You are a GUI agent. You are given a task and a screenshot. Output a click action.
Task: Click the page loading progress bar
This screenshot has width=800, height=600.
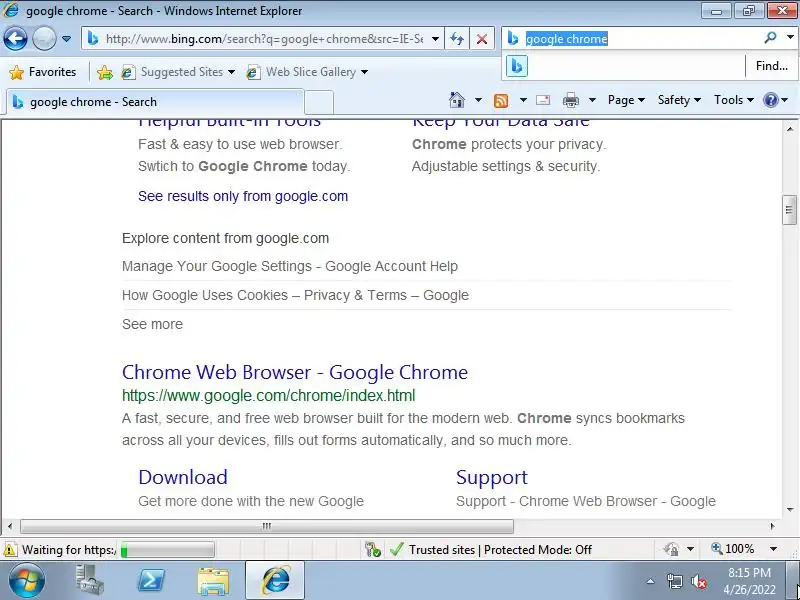[x=168, y=550]
